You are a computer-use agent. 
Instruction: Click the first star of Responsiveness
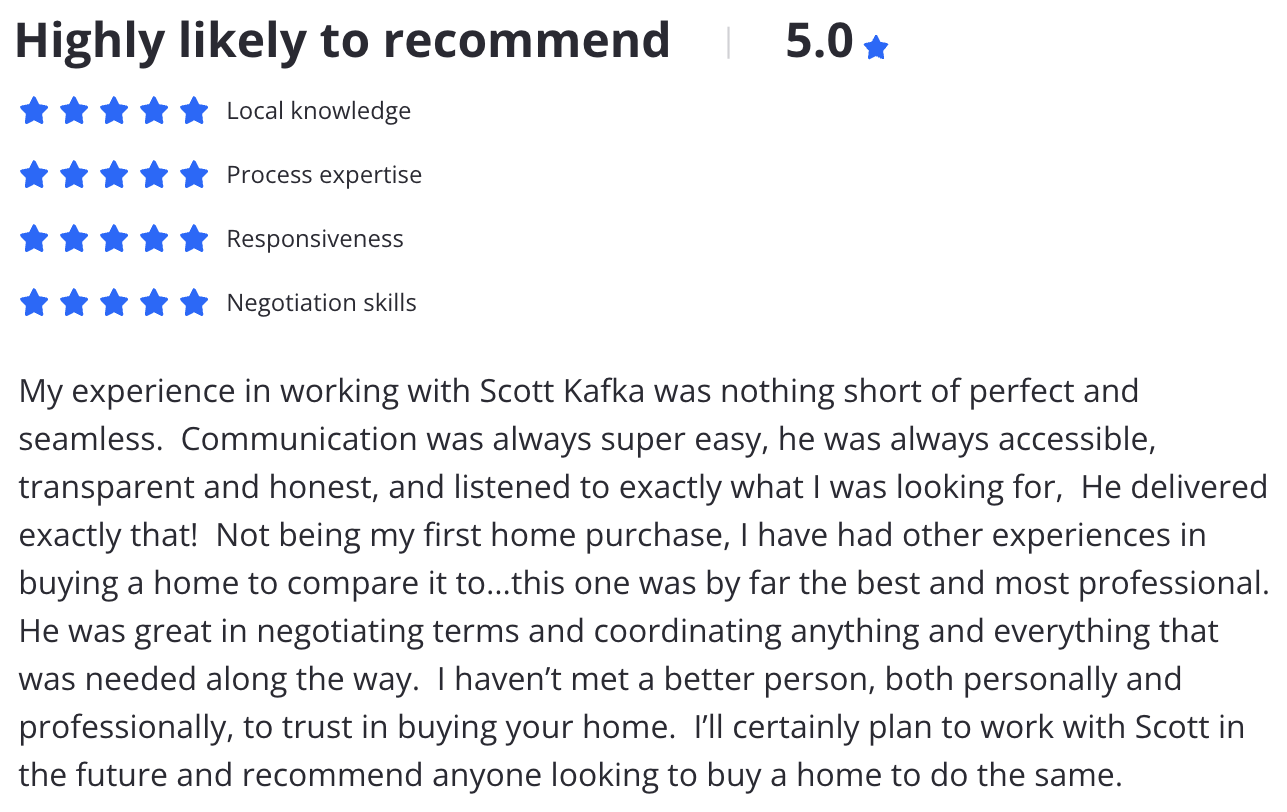coord(34,238)
